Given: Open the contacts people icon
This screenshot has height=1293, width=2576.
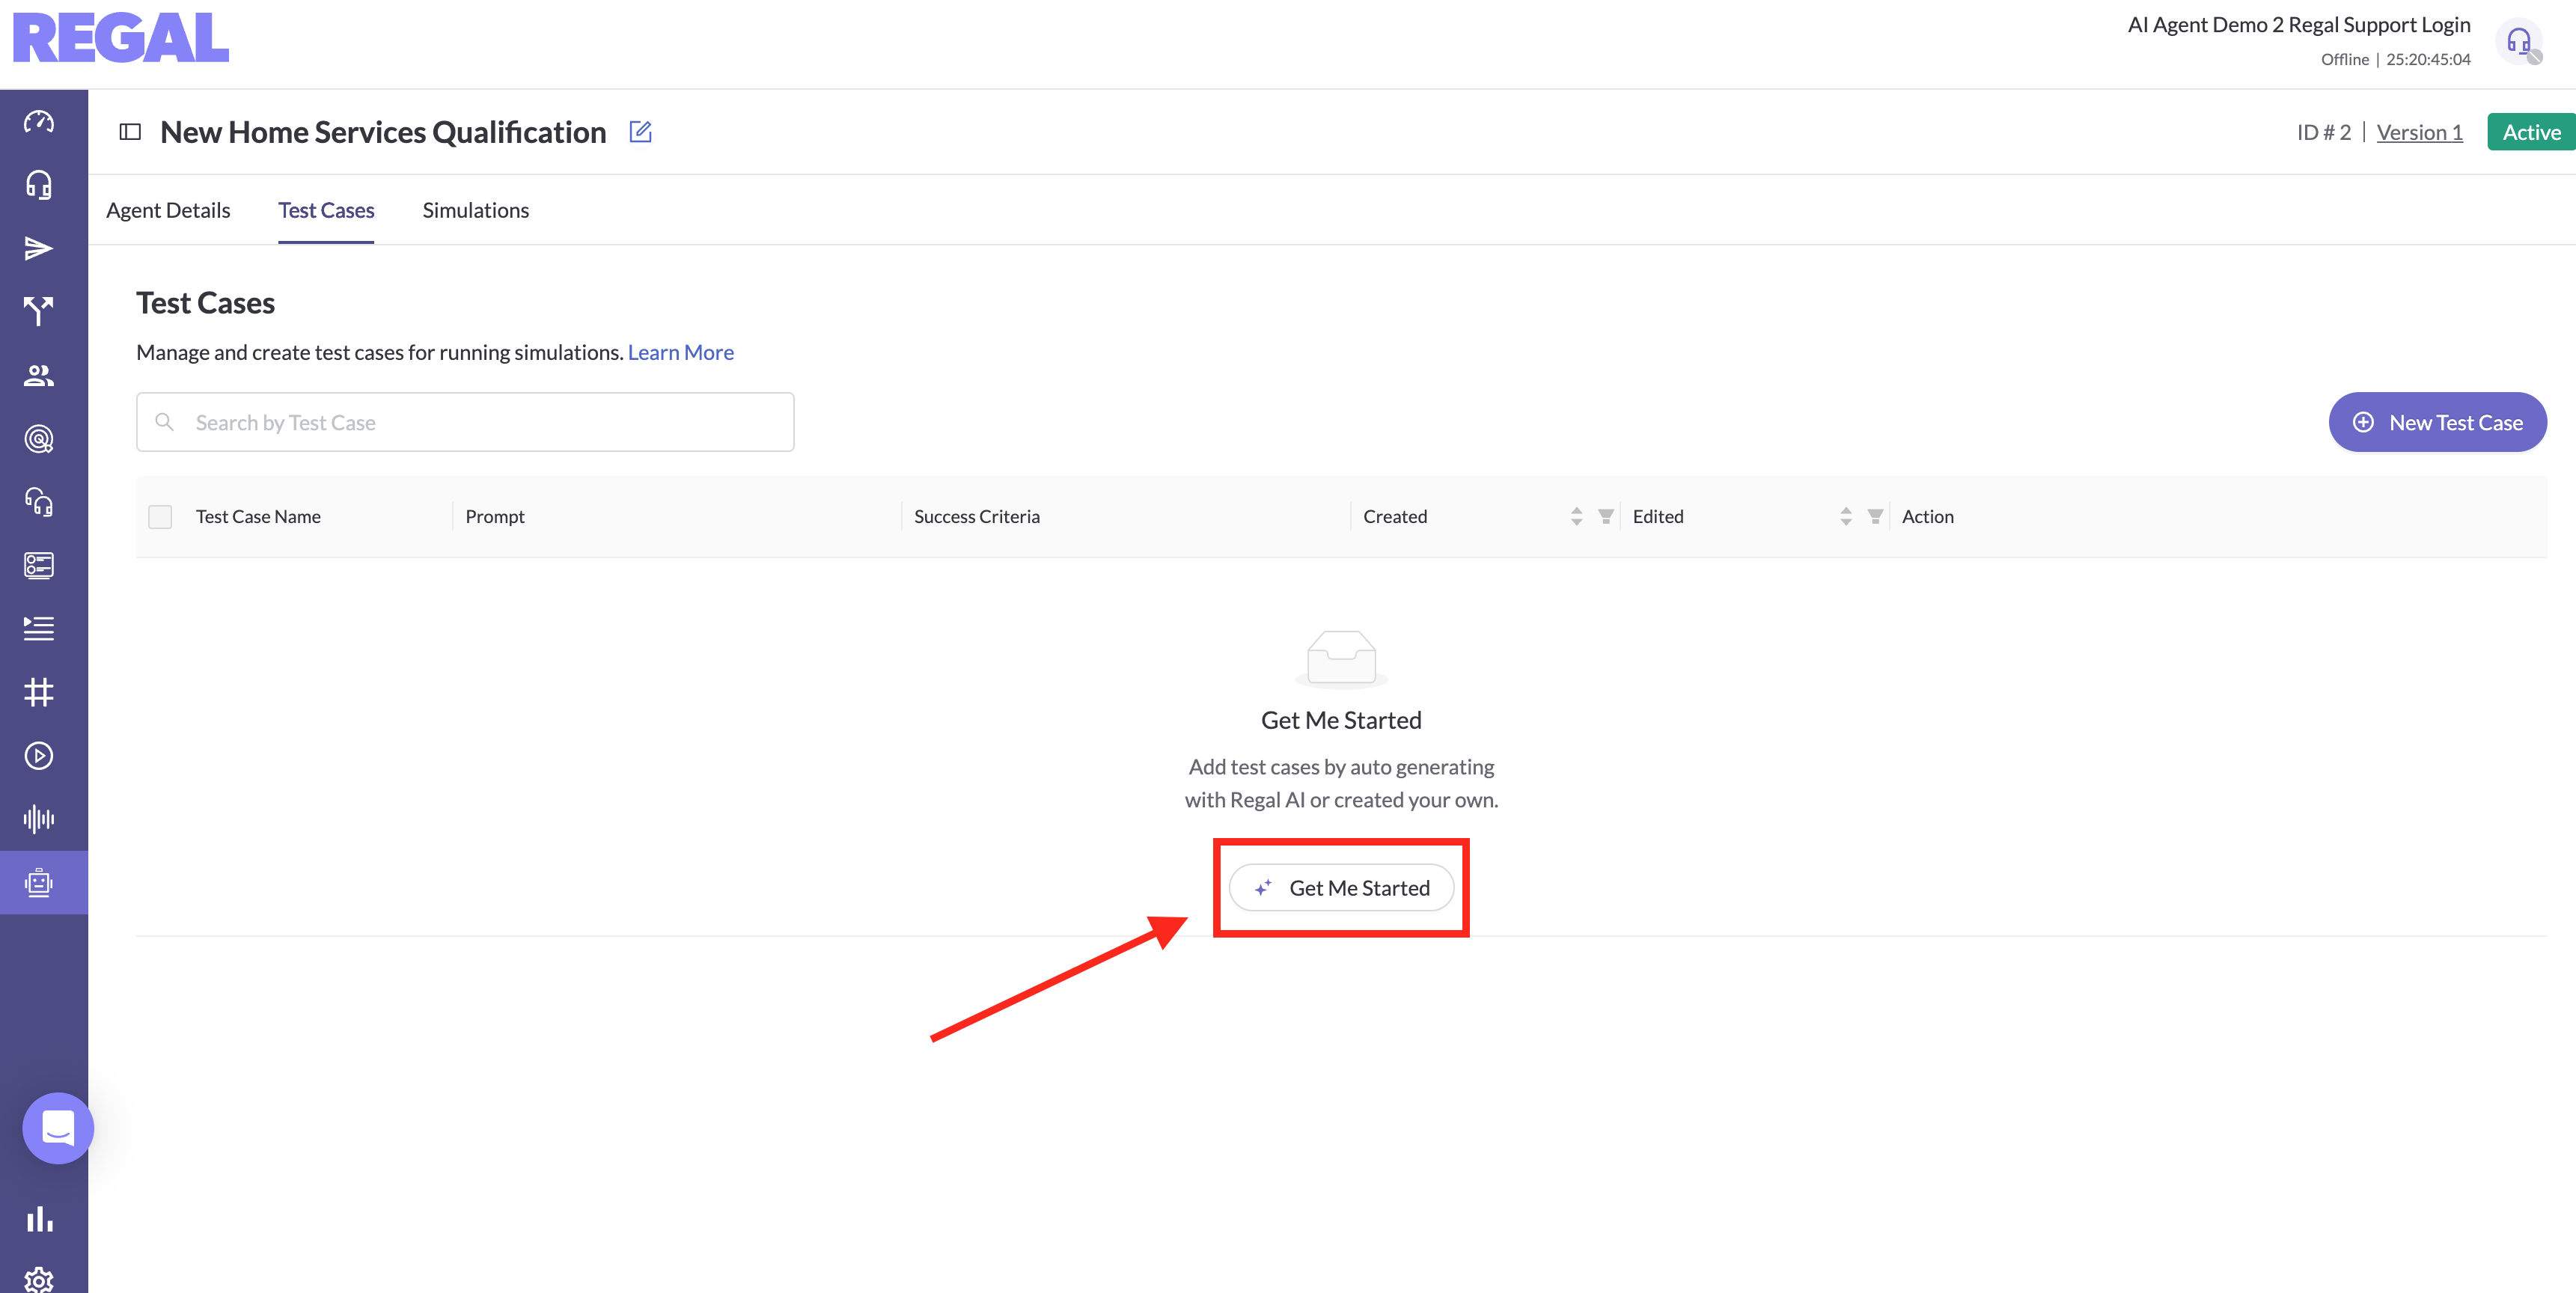Looking at the screenshot, I should tap(39, 375).
